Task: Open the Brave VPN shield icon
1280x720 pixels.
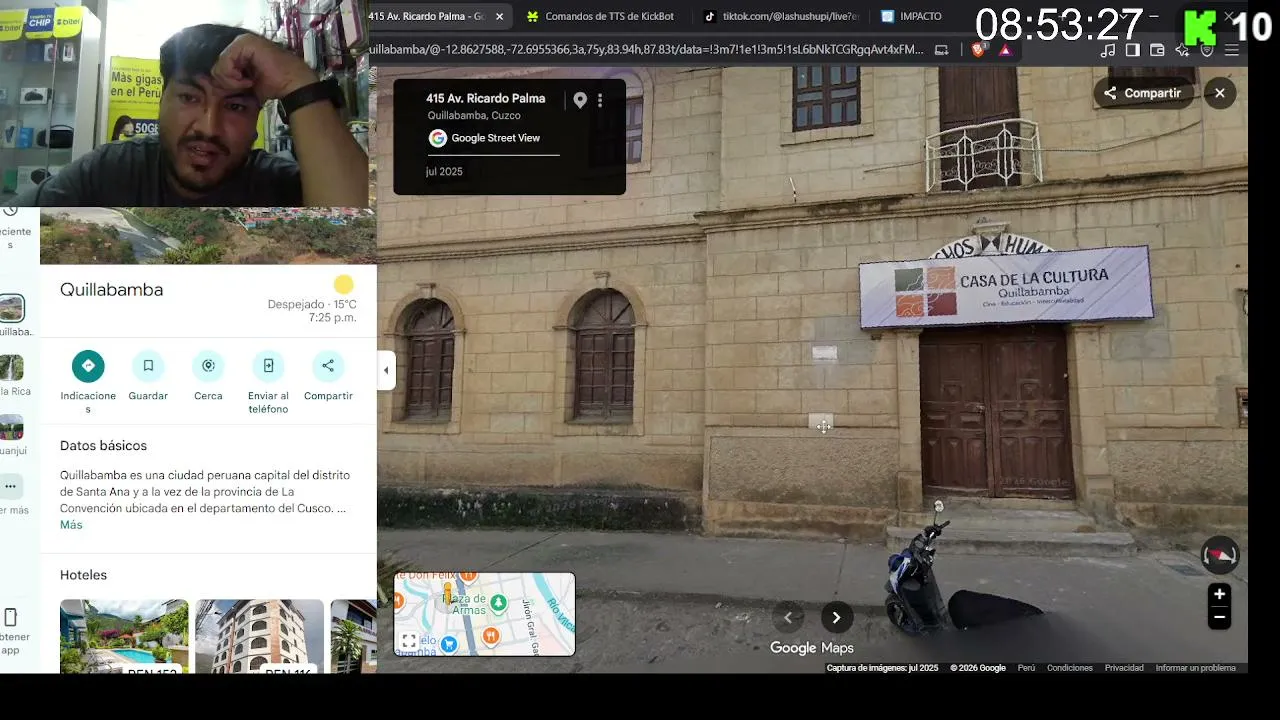Action: pyautogui.click(x=1207, y=50)
